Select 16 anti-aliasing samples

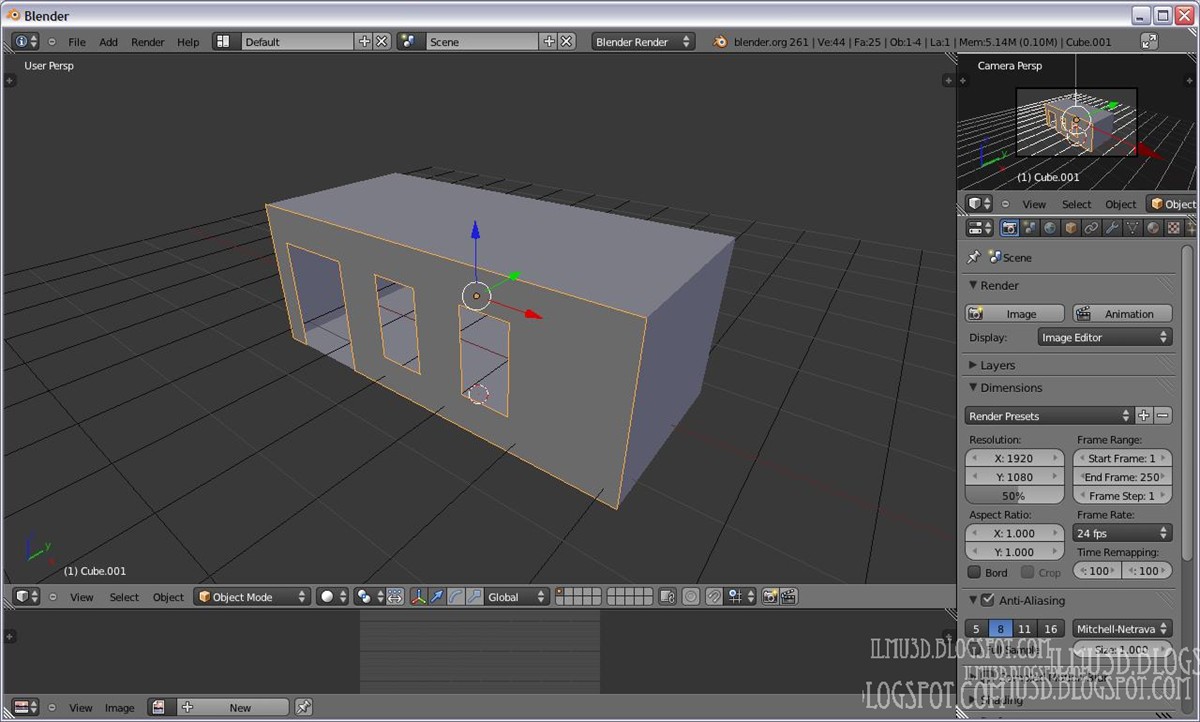(x=1050, y=629)
